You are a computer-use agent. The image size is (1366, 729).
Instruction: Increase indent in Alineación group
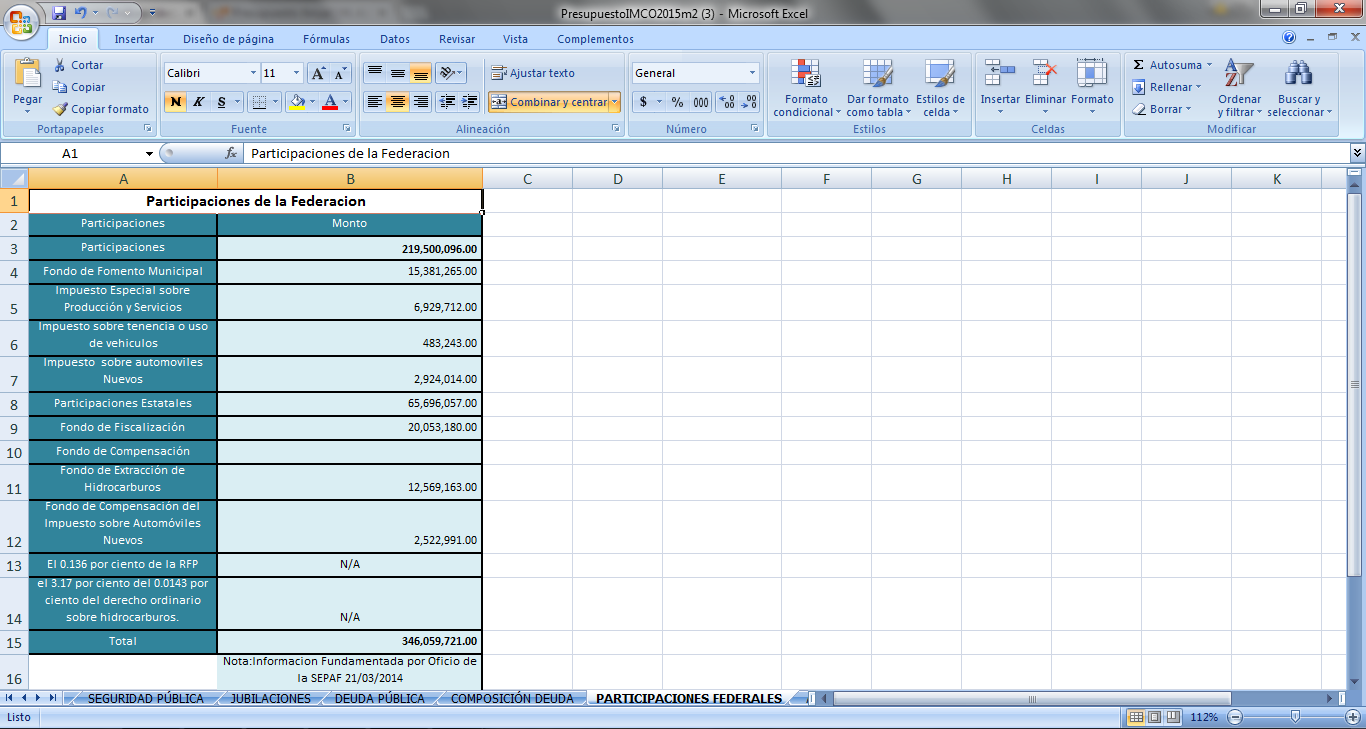pyautogui.click(x=469, y=101)
